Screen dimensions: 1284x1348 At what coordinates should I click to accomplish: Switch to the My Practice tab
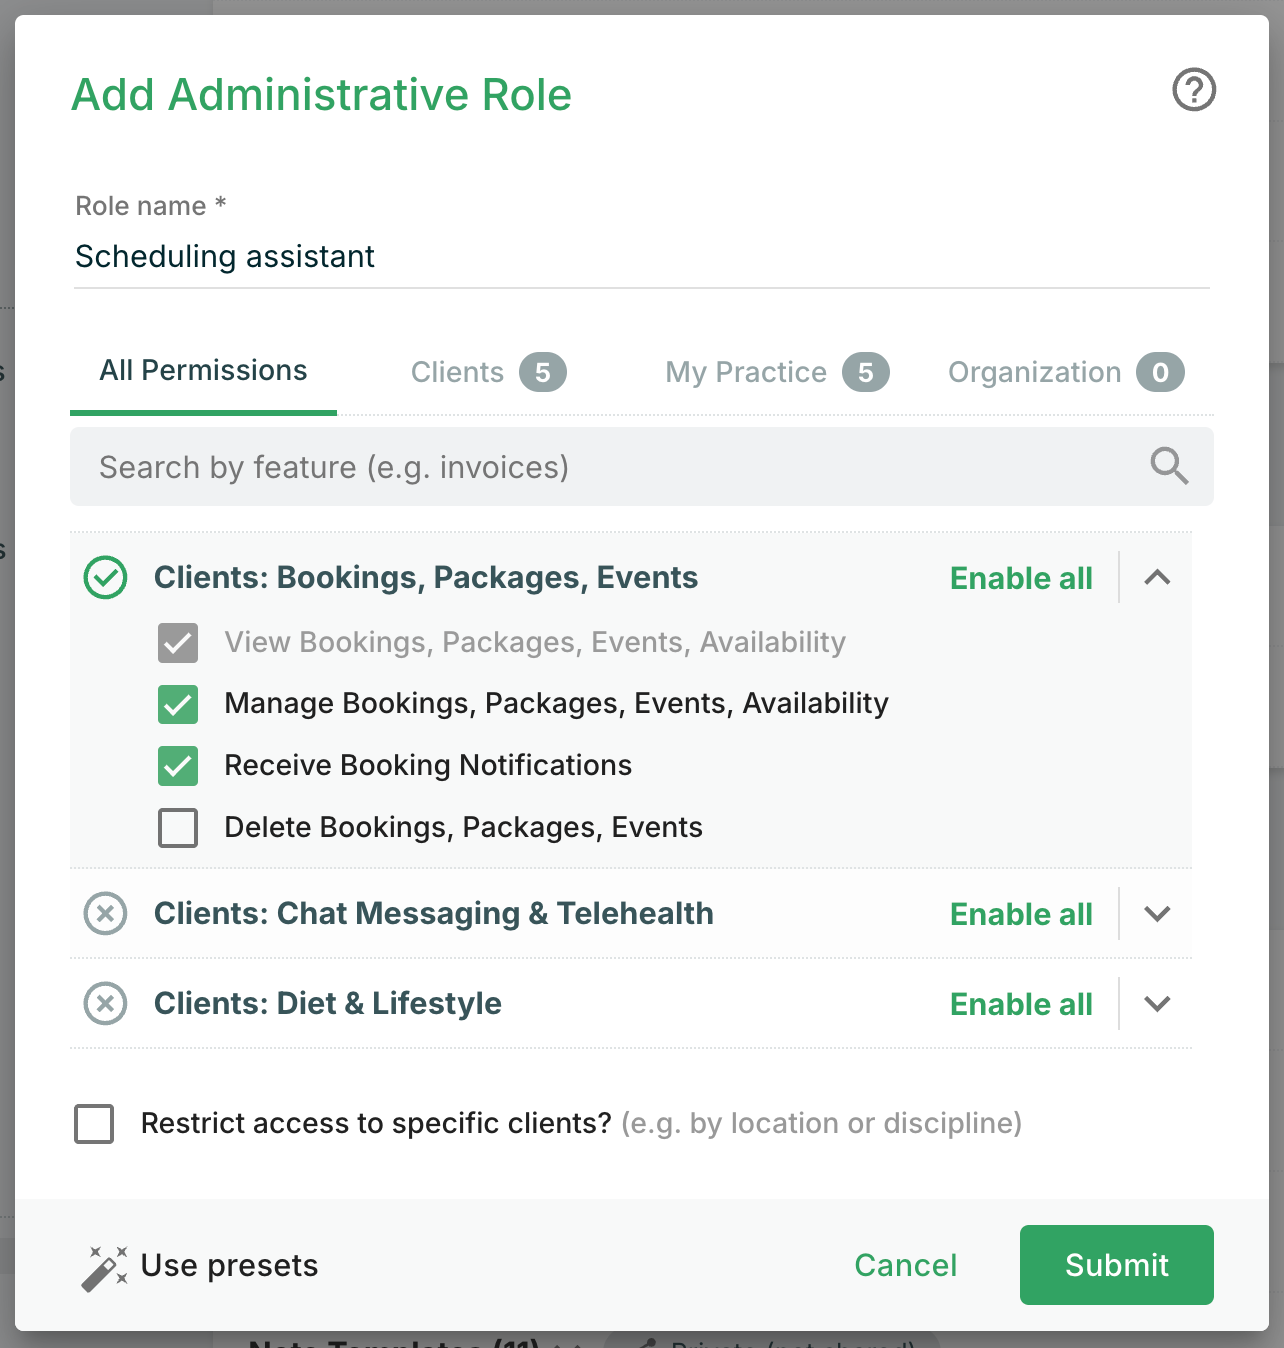[776, 372]
